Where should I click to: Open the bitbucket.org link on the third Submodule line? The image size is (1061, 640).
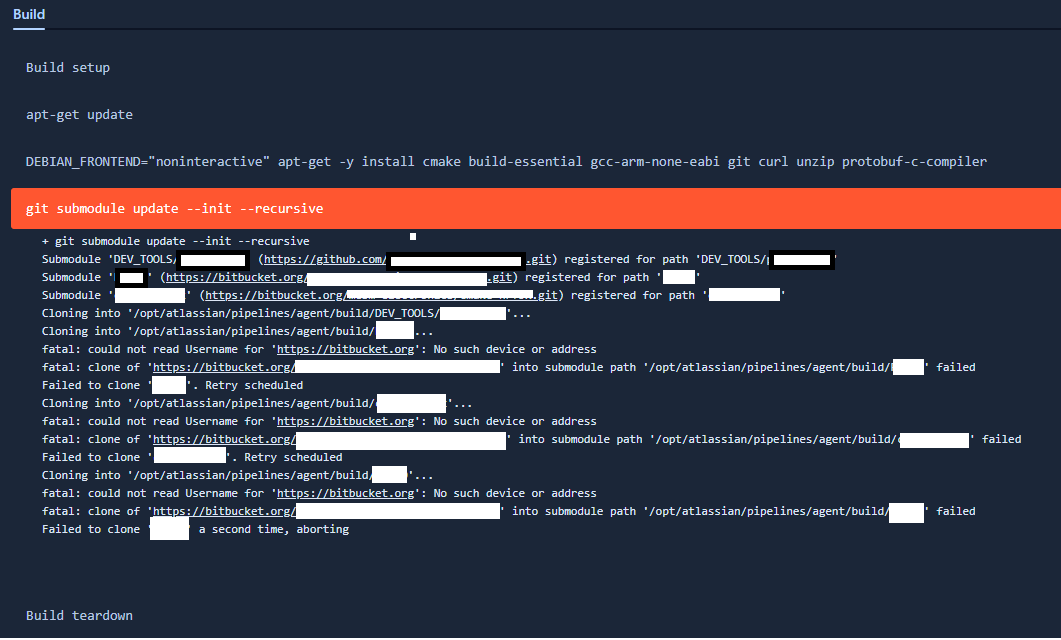381,296
